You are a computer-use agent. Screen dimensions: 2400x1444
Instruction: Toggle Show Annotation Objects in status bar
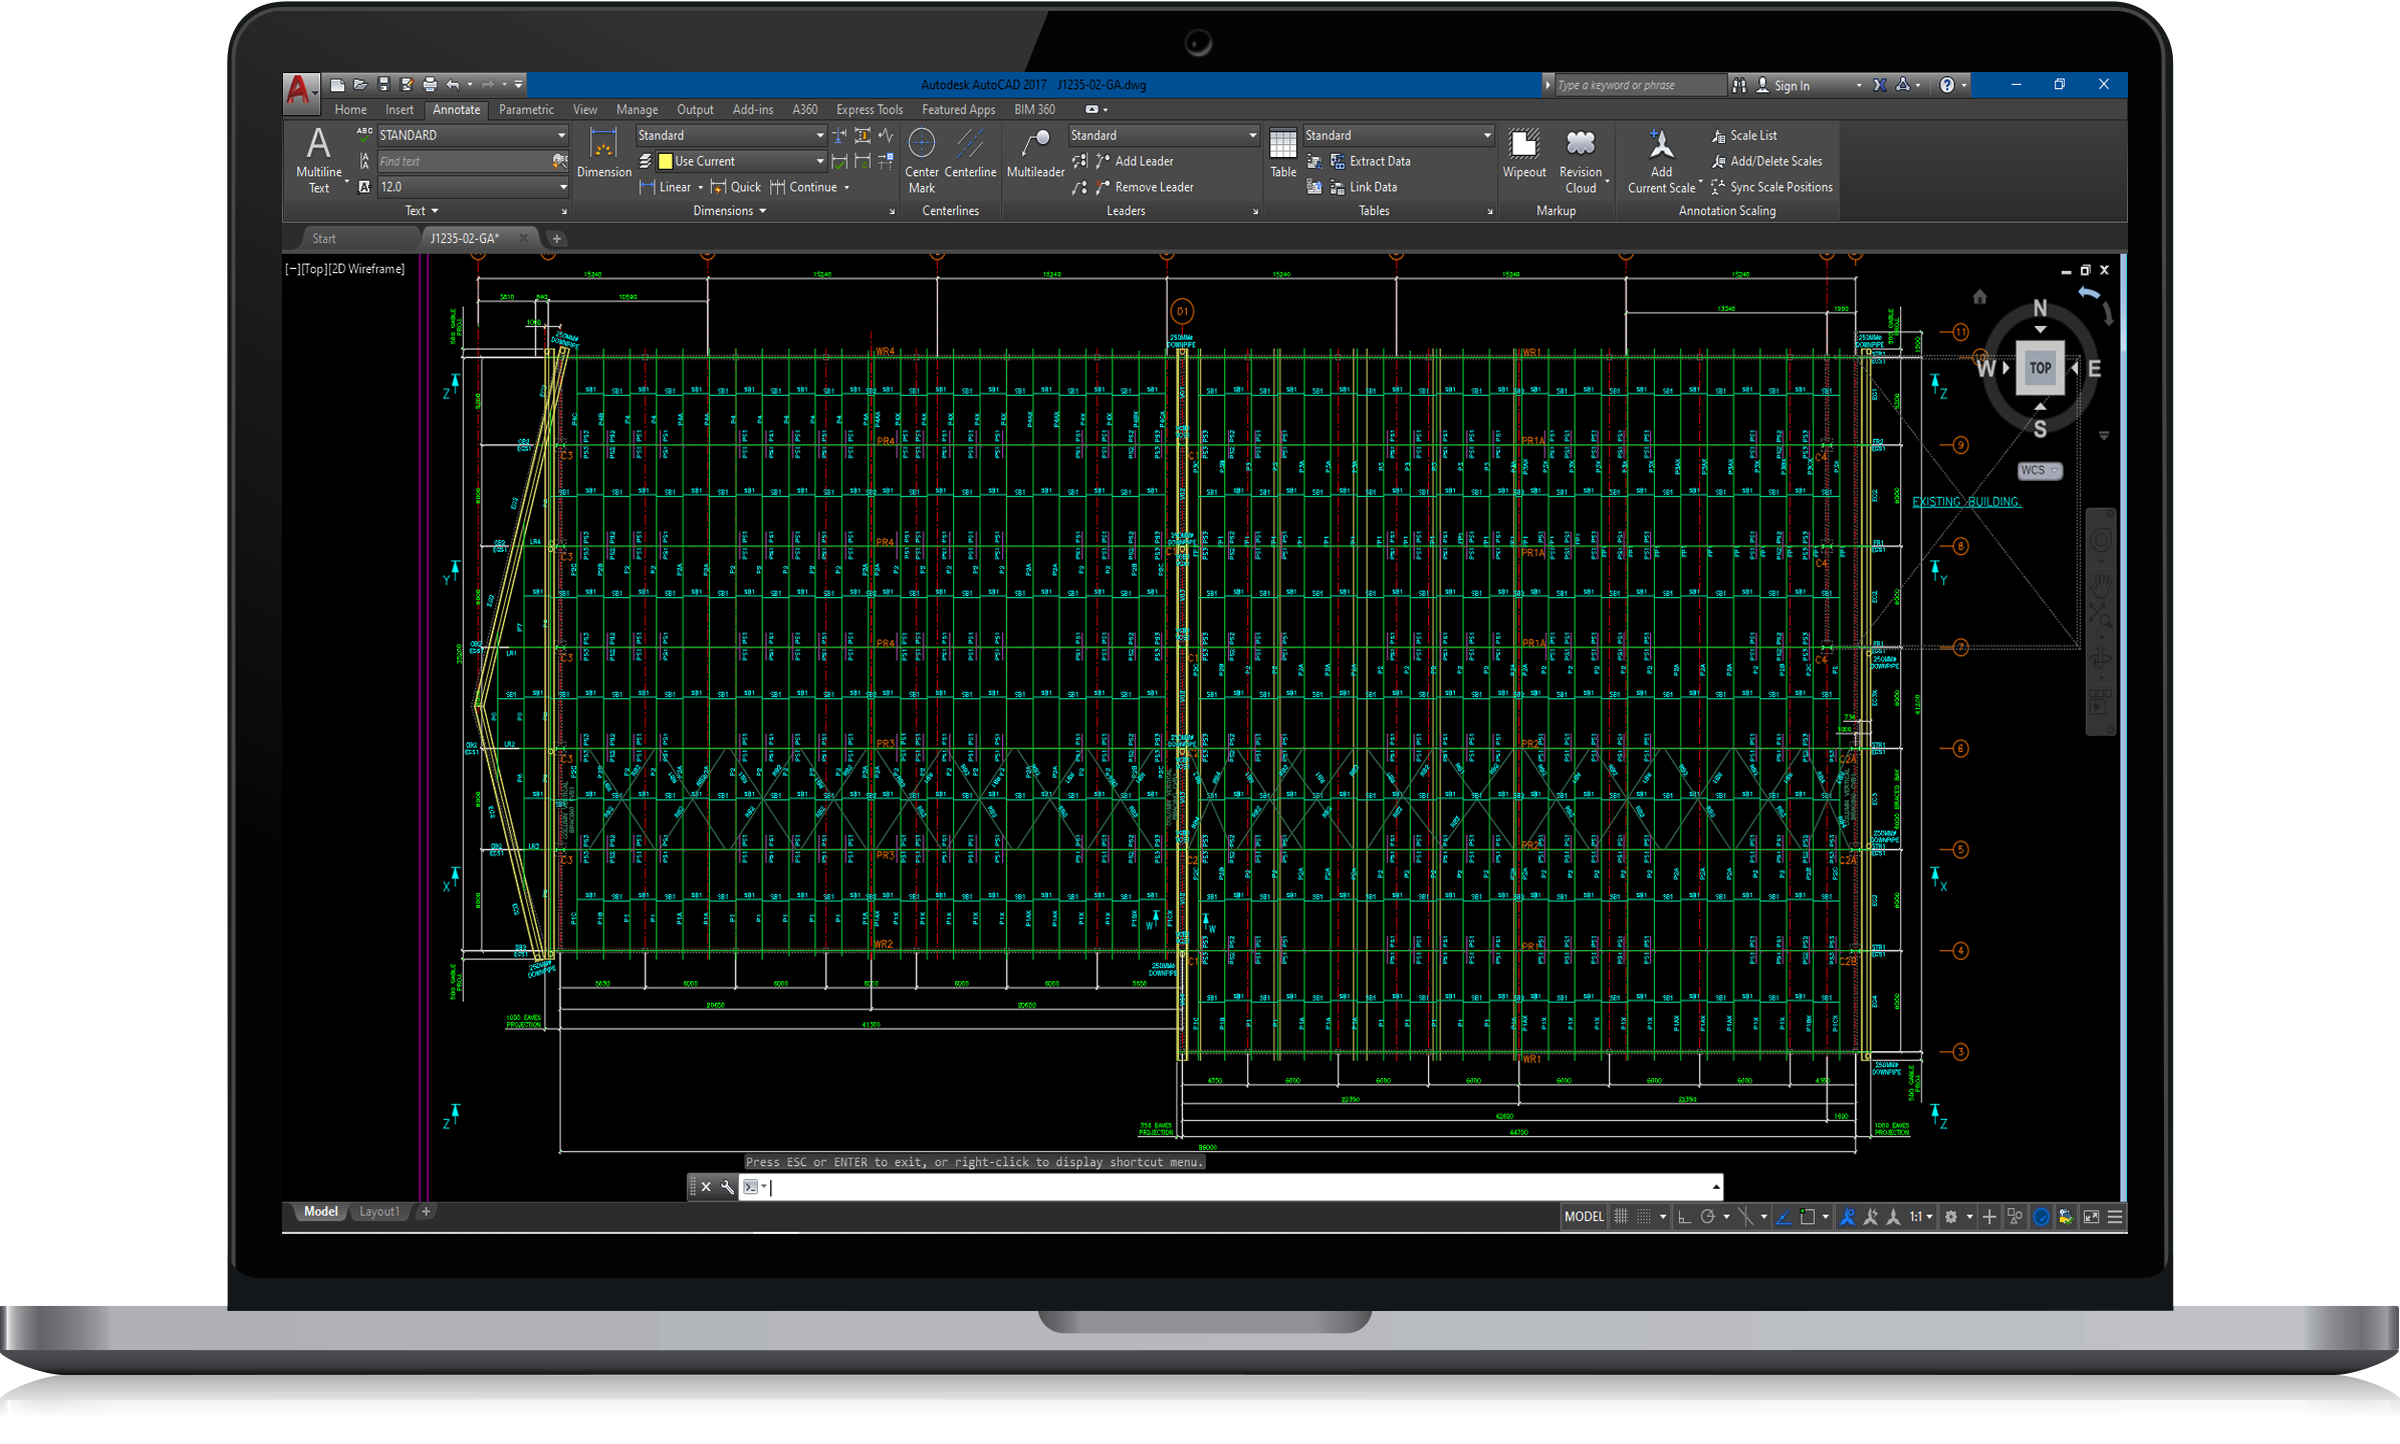1847,1217
